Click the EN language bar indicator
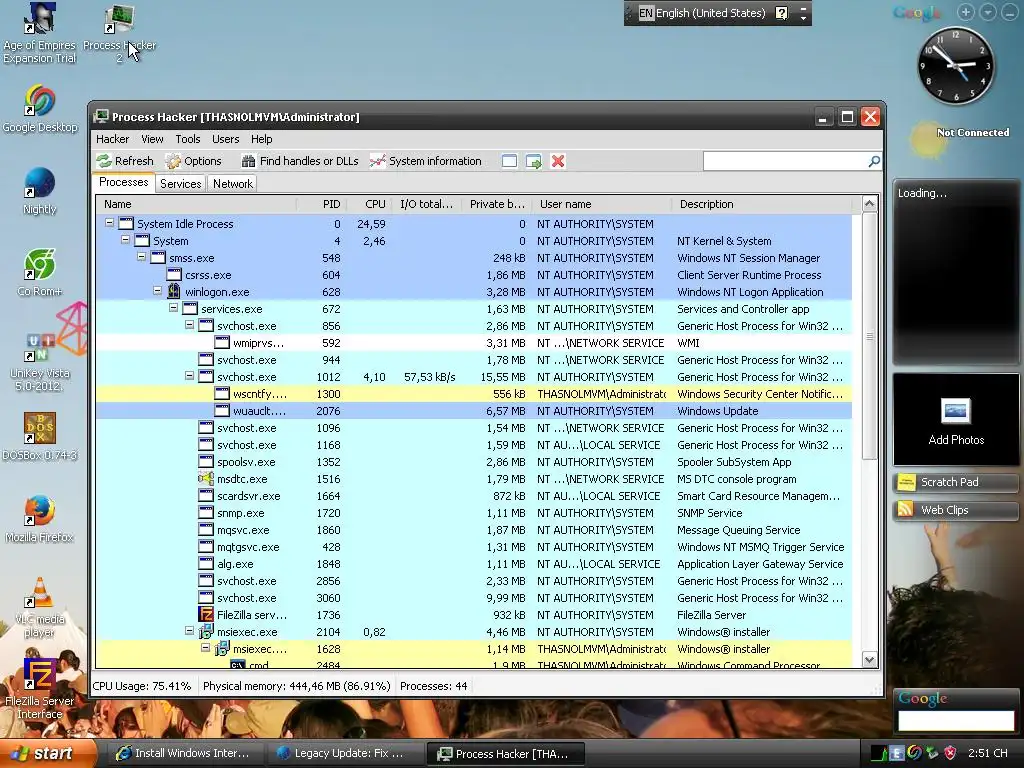Screen dimensions: 1024x768 coord(646,13)
